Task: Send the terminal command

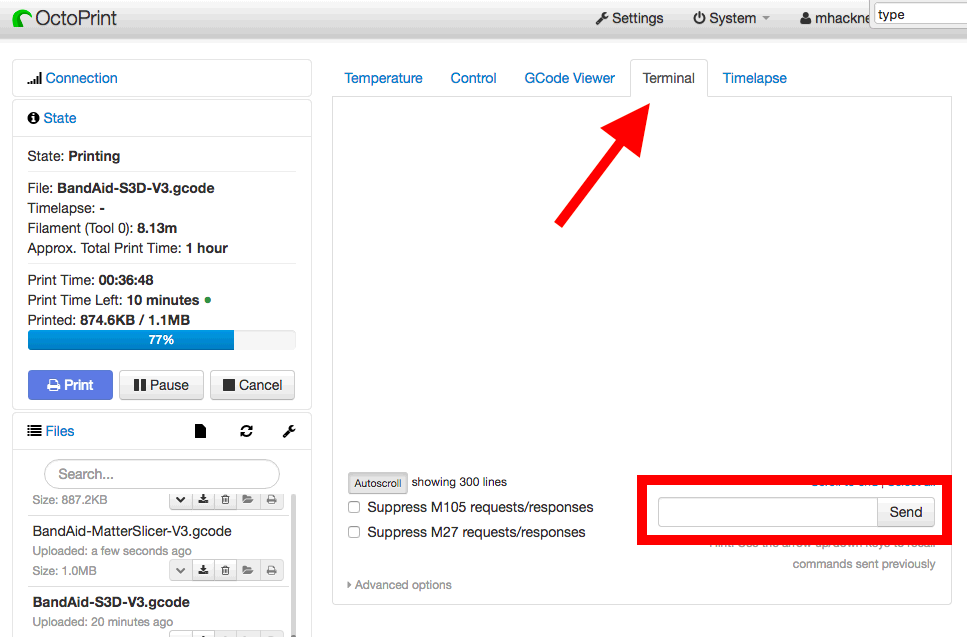Action: point(905,512)
